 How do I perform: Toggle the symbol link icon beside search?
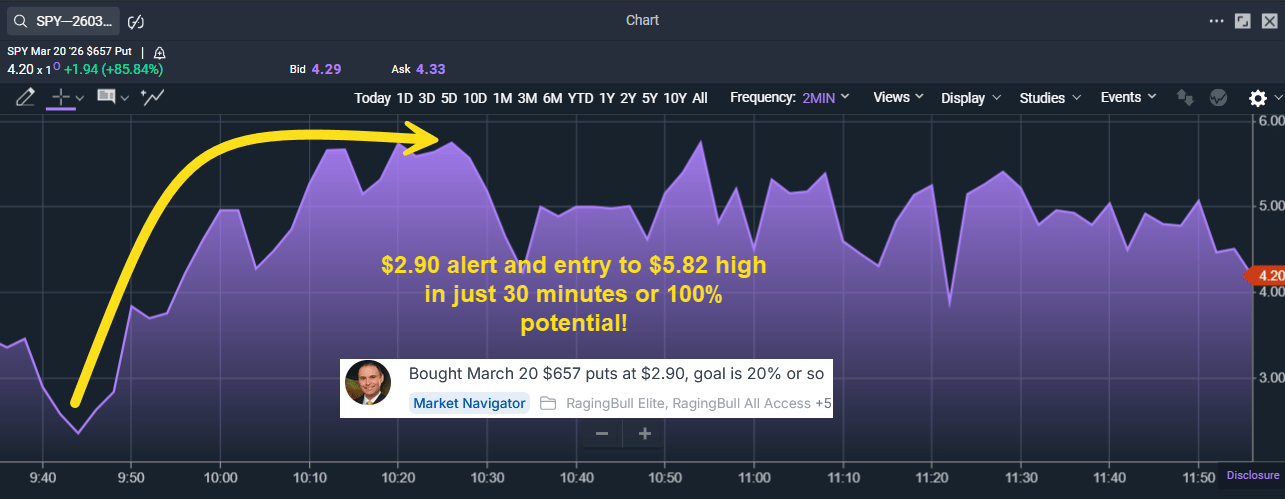point(138,21)
